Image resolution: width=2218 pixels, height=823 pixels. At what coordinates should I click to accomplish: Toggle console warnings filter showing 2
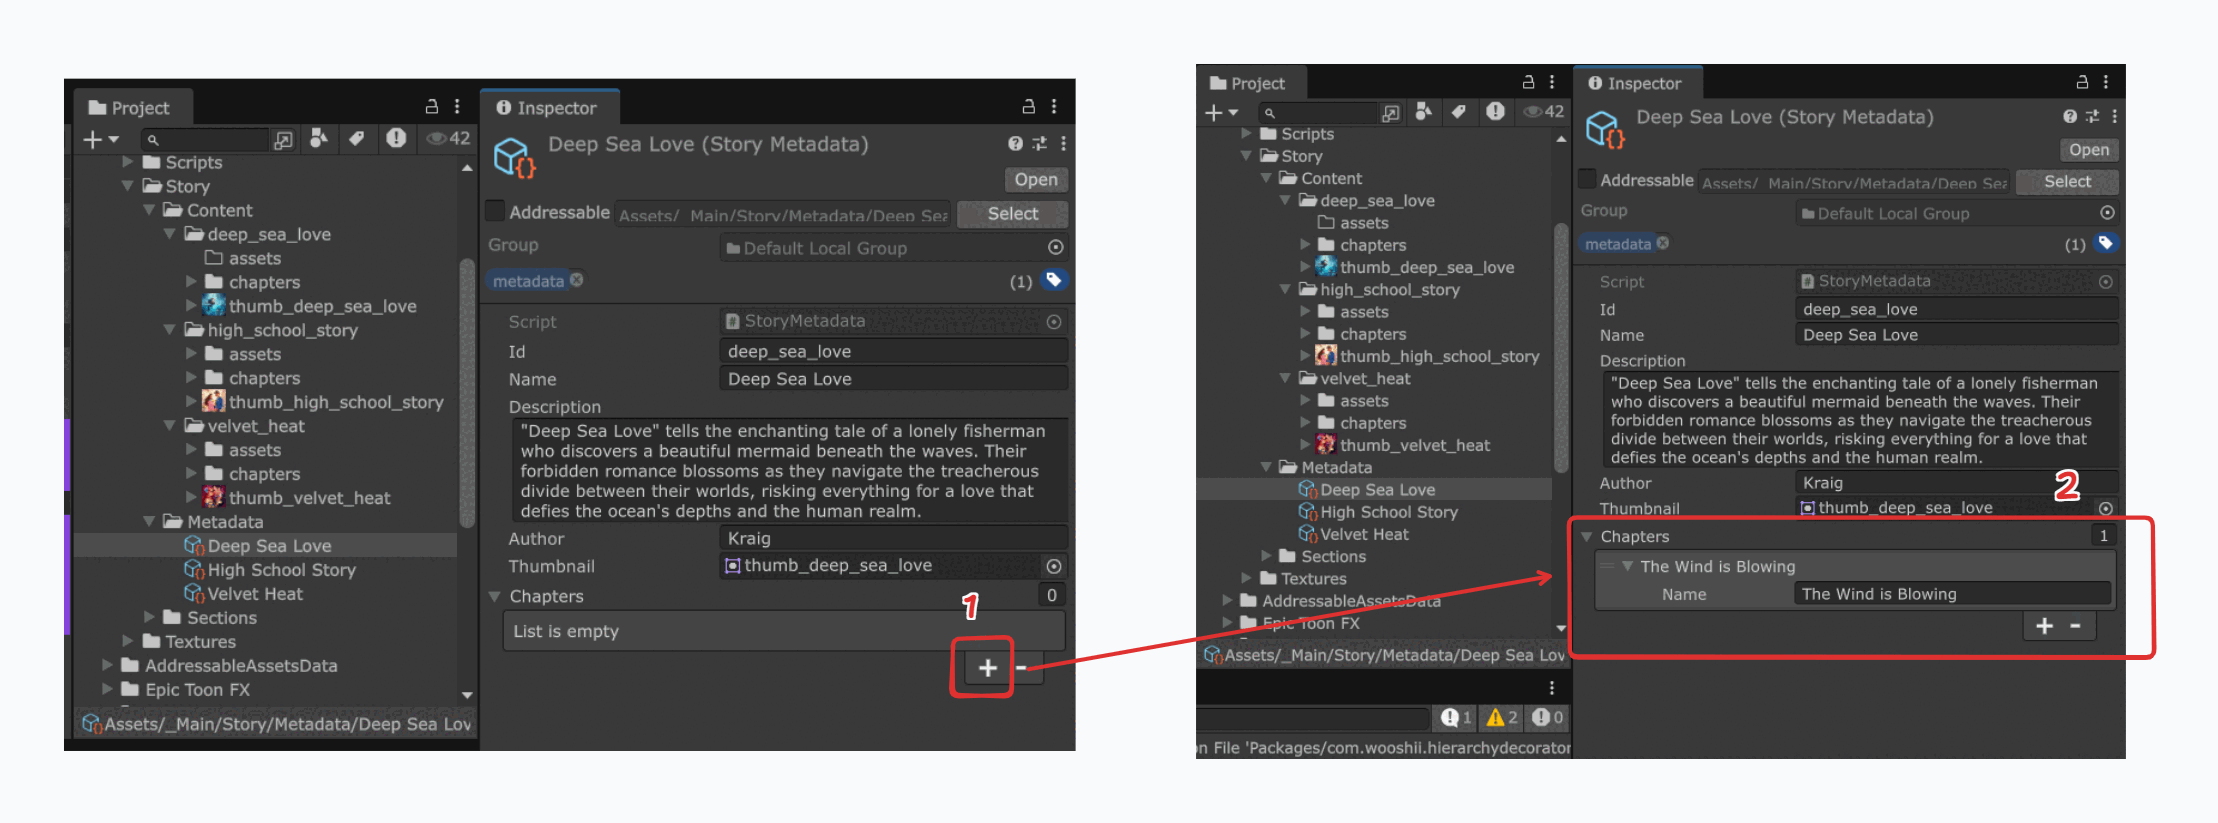pyautogui.click(x=1502, y=717)
